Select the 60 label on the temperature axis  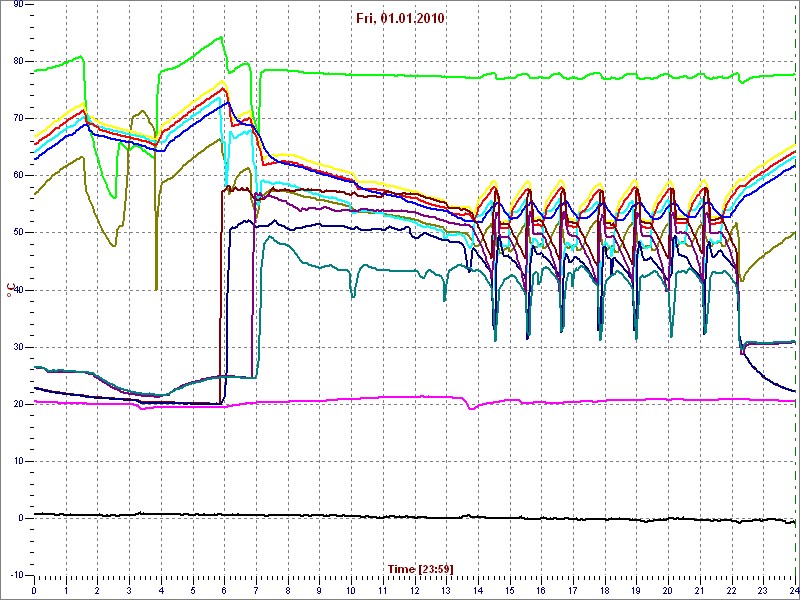click(17, 175)
